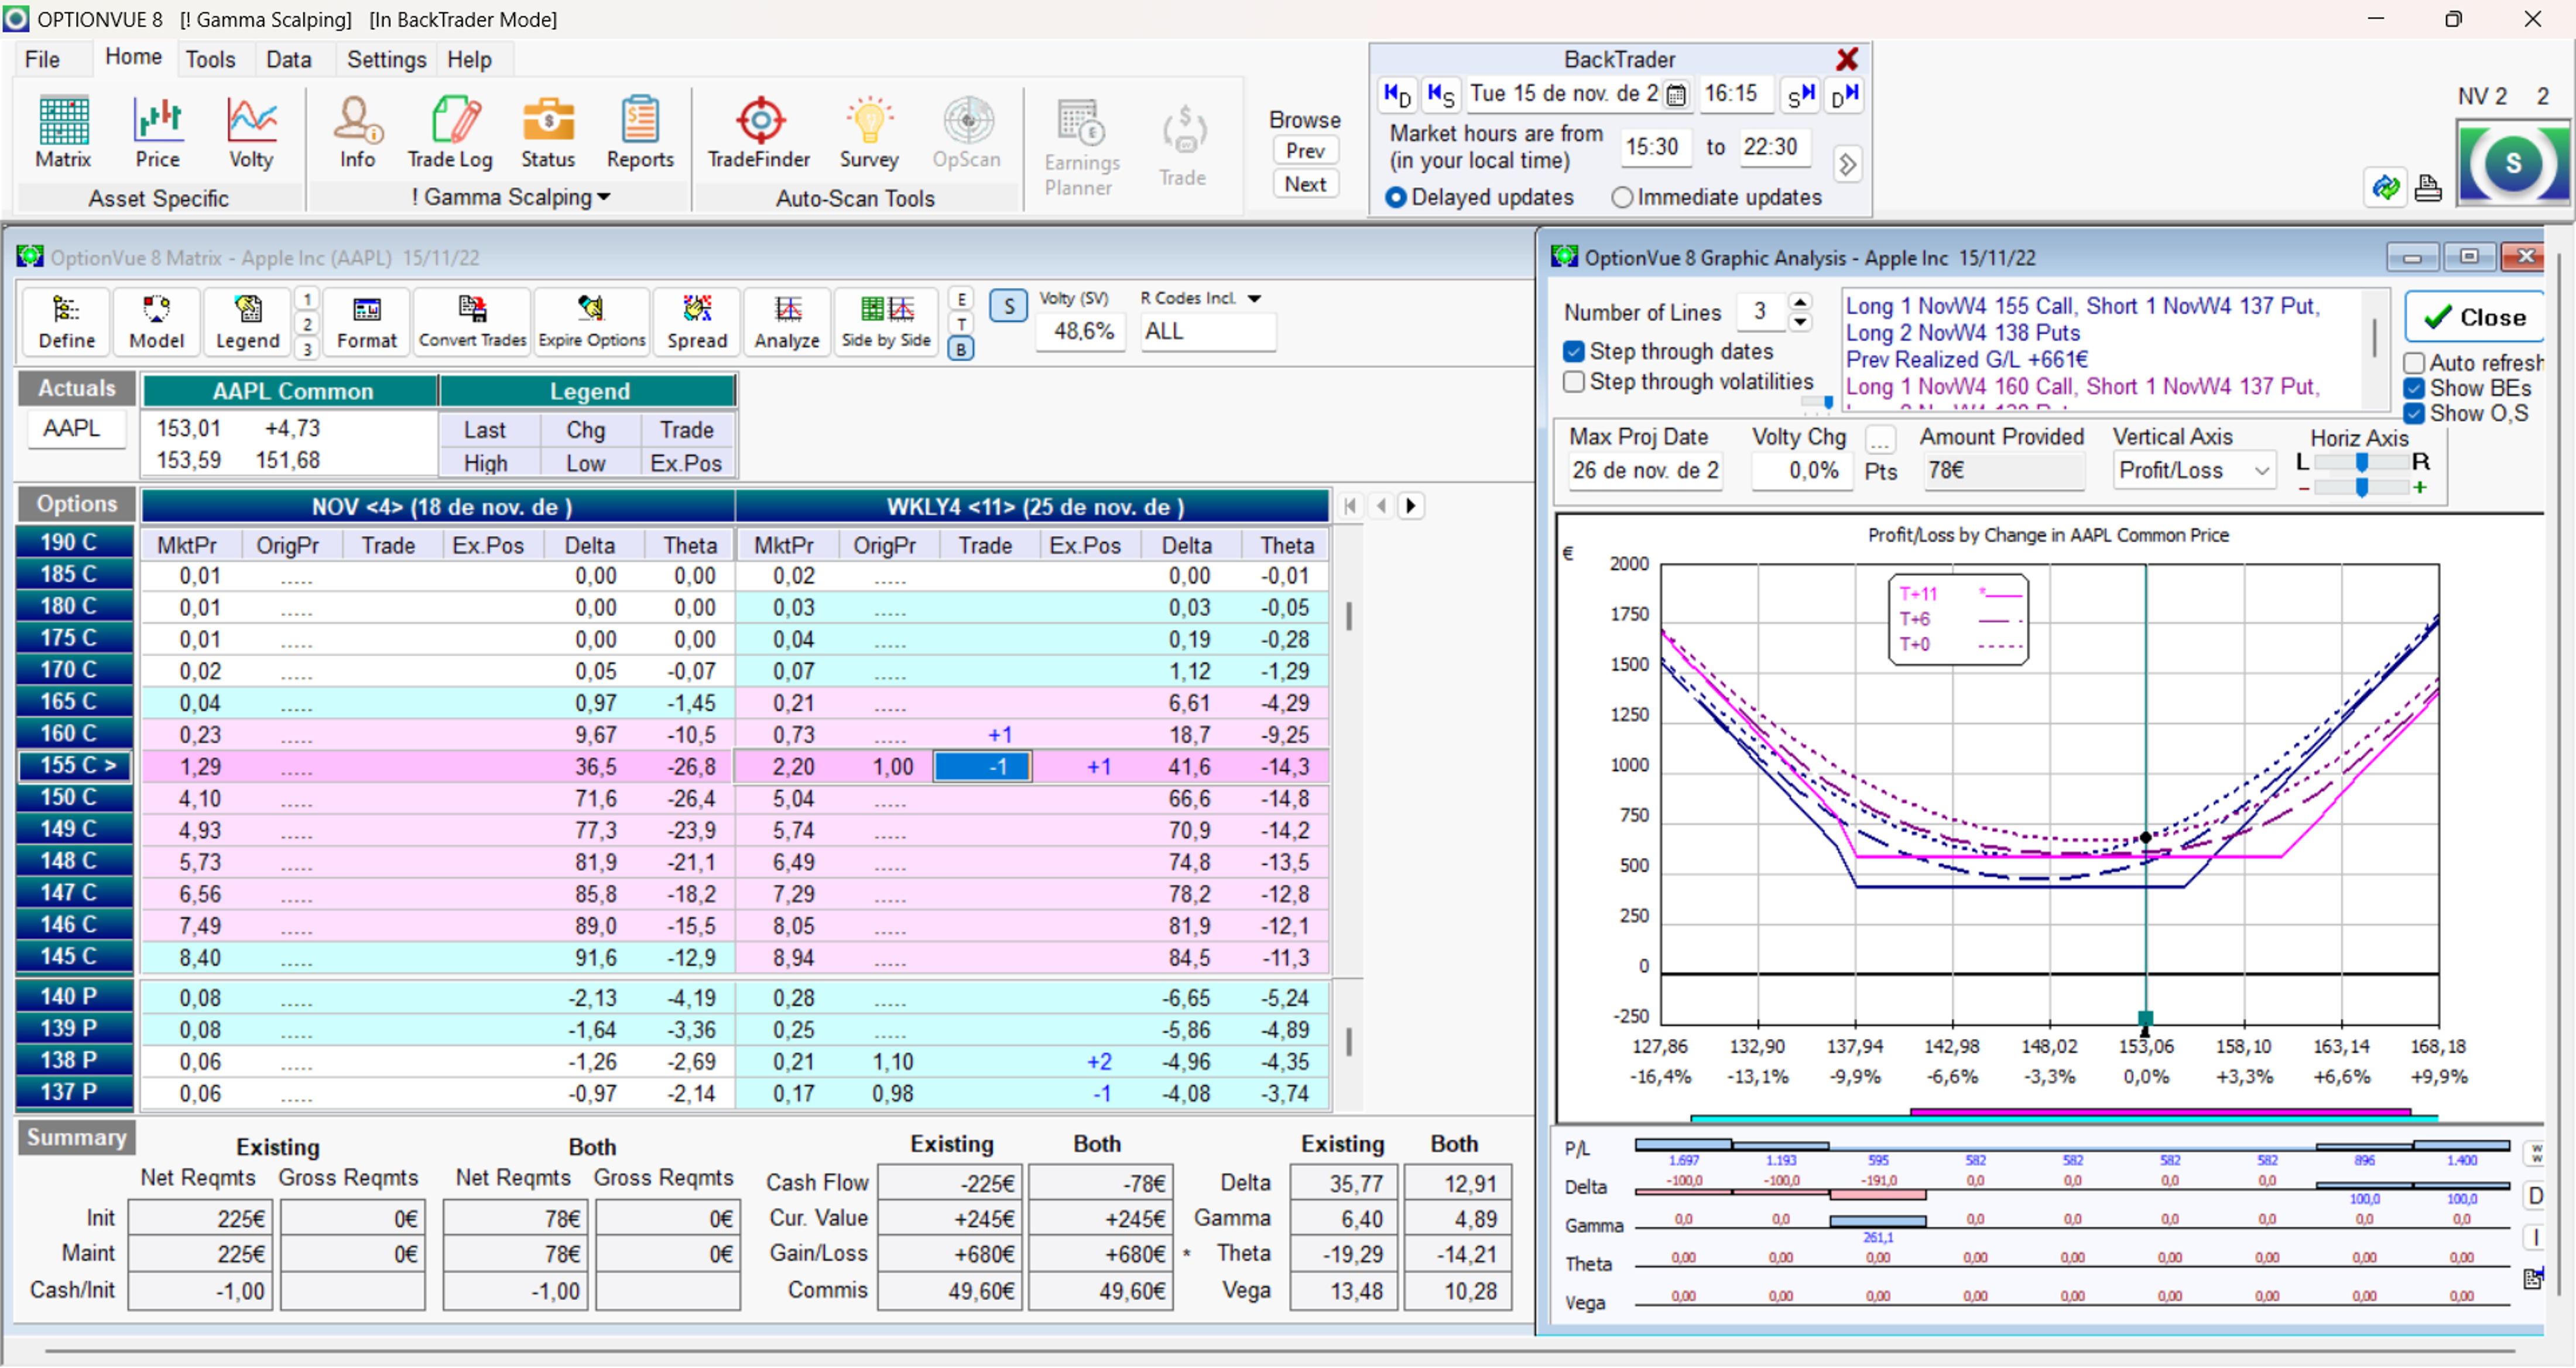Viewport: 2576px width, 1368px height.
Task: Click the Options section button
Action: pos(76,504)
